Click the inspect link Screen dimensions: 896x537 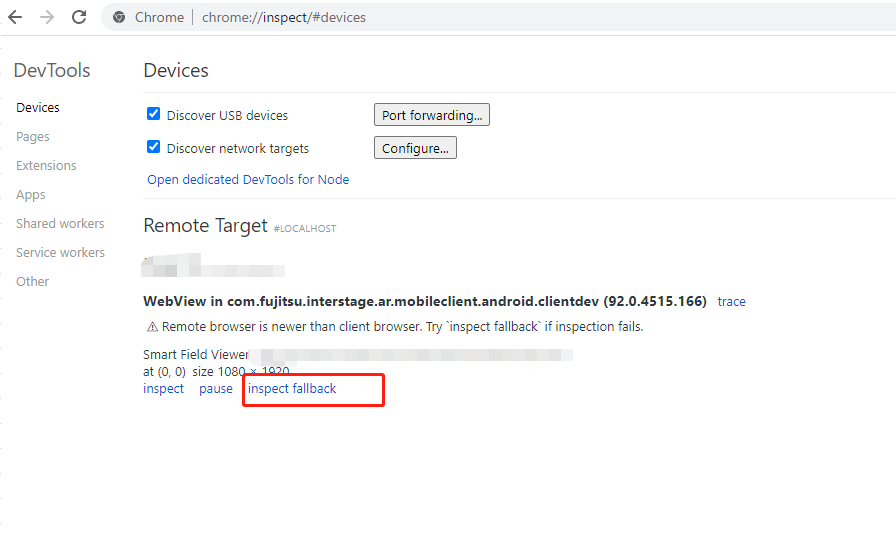[164, 389]
